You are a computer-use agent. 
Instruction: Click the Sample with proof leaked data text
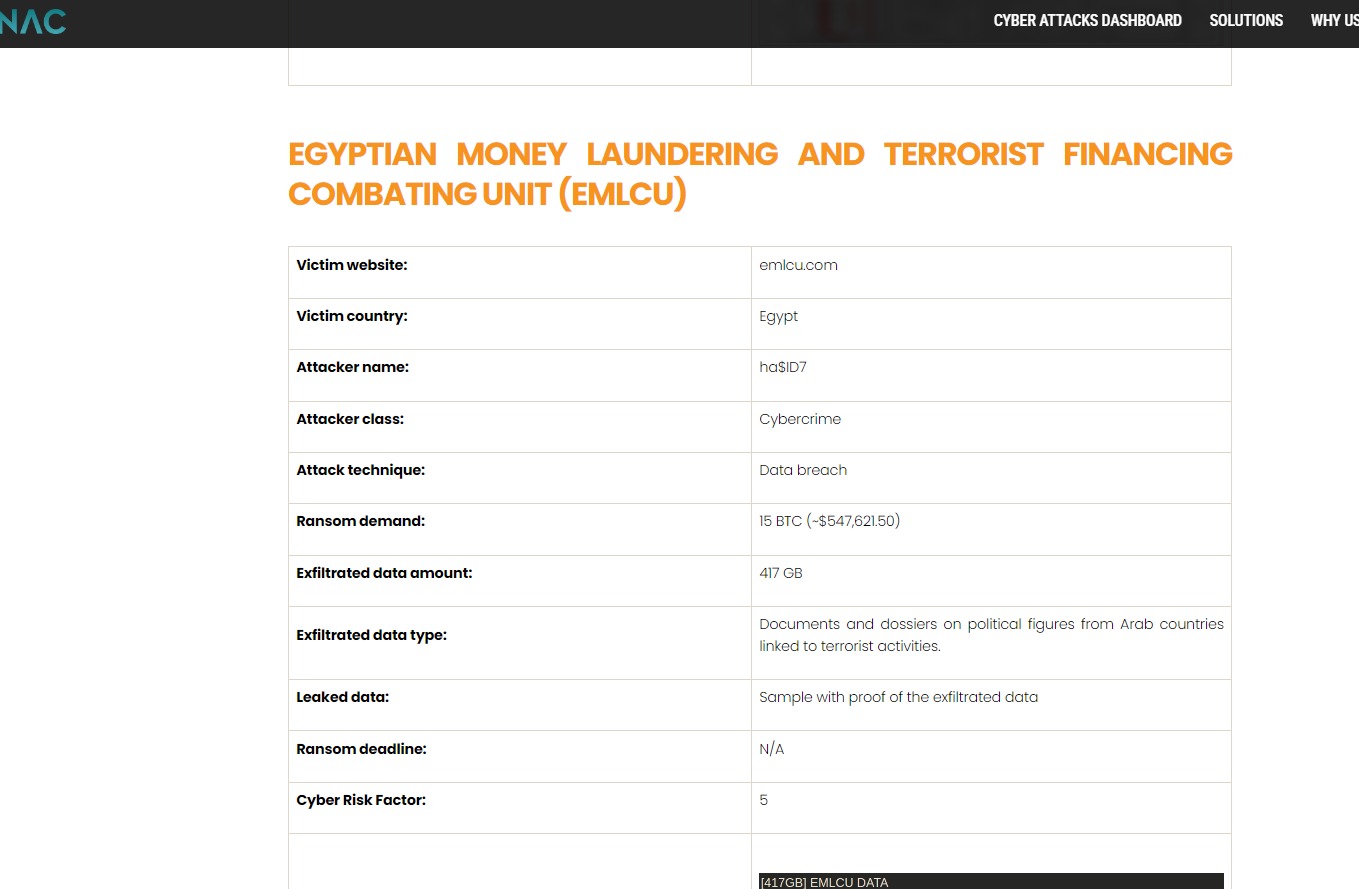(x=898, y=697)
